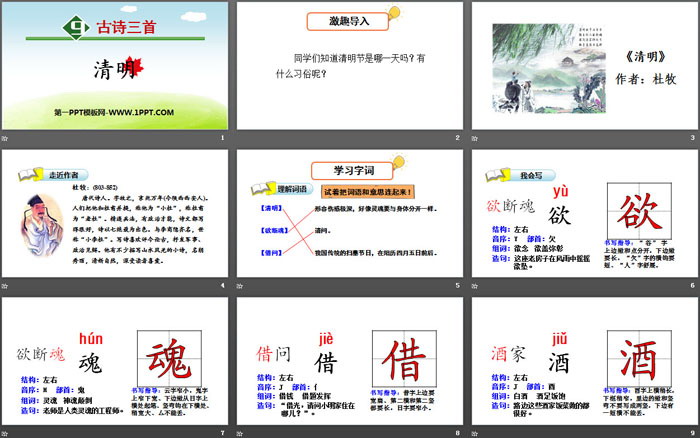Image resolution: width=700 pixels, height=438 pixels.
Task: Click animation star icon under slide 1
Action: 5,138
